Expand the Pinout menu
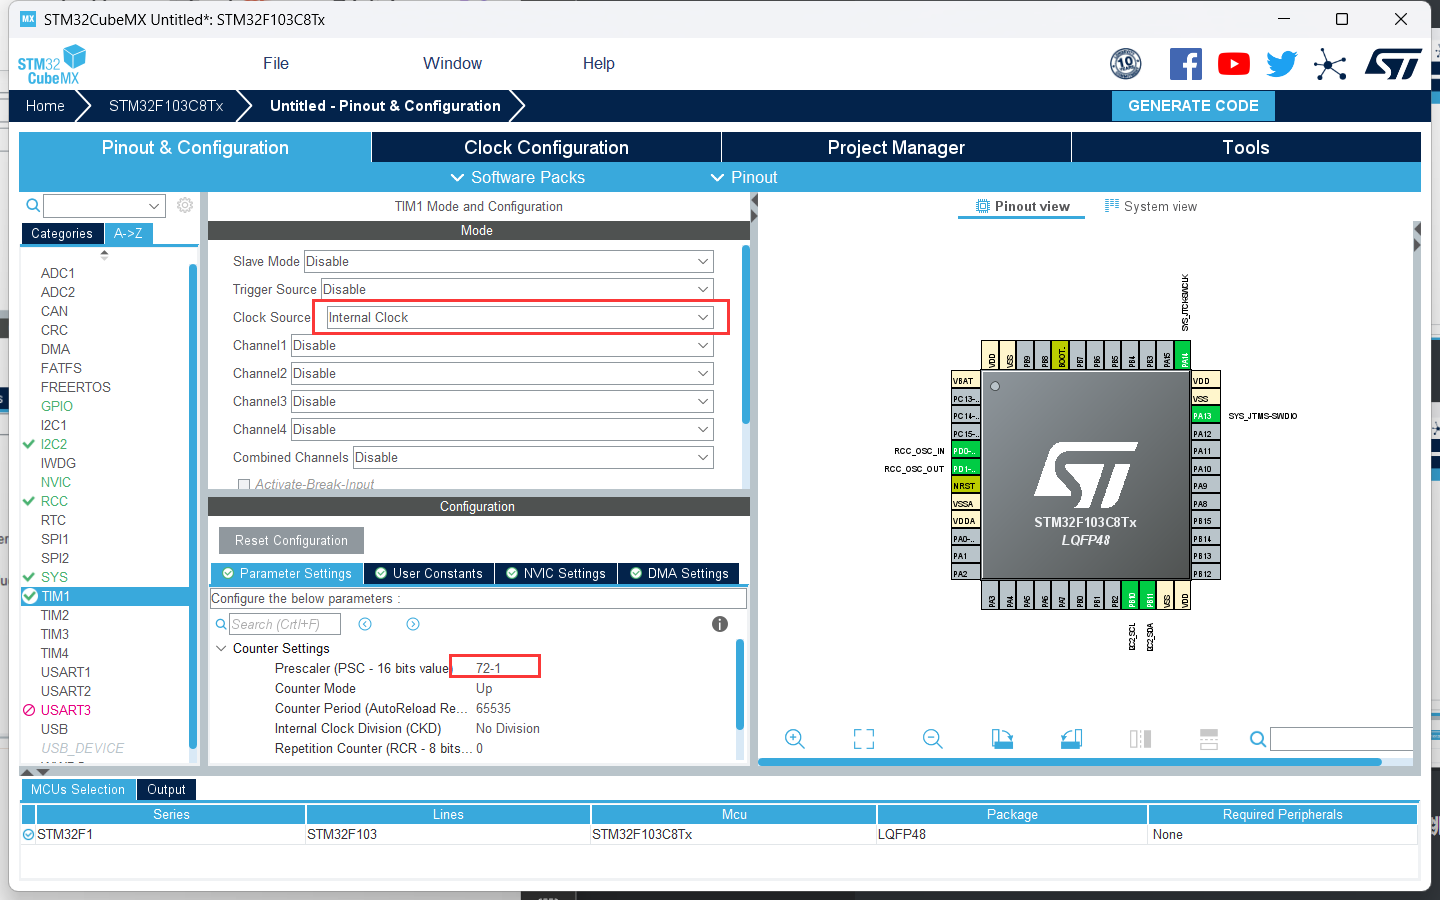The height and width of the screenshot is (900, 1440). point(744,177)
